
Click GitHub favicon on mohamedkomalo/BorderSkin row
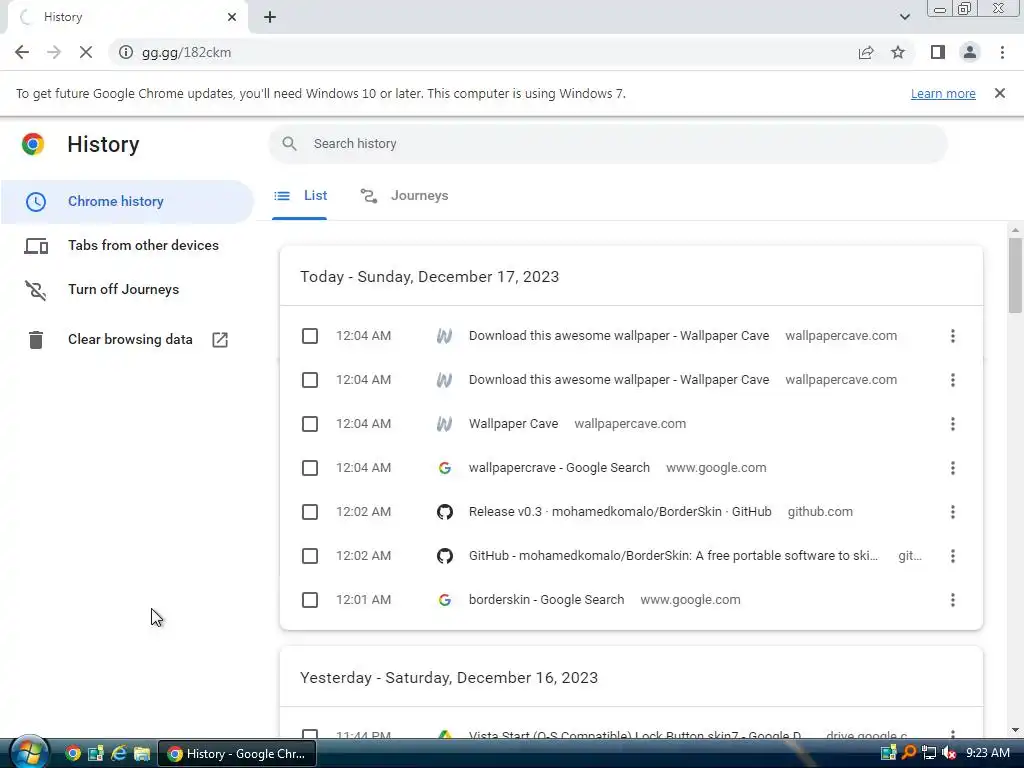(445, 556)
